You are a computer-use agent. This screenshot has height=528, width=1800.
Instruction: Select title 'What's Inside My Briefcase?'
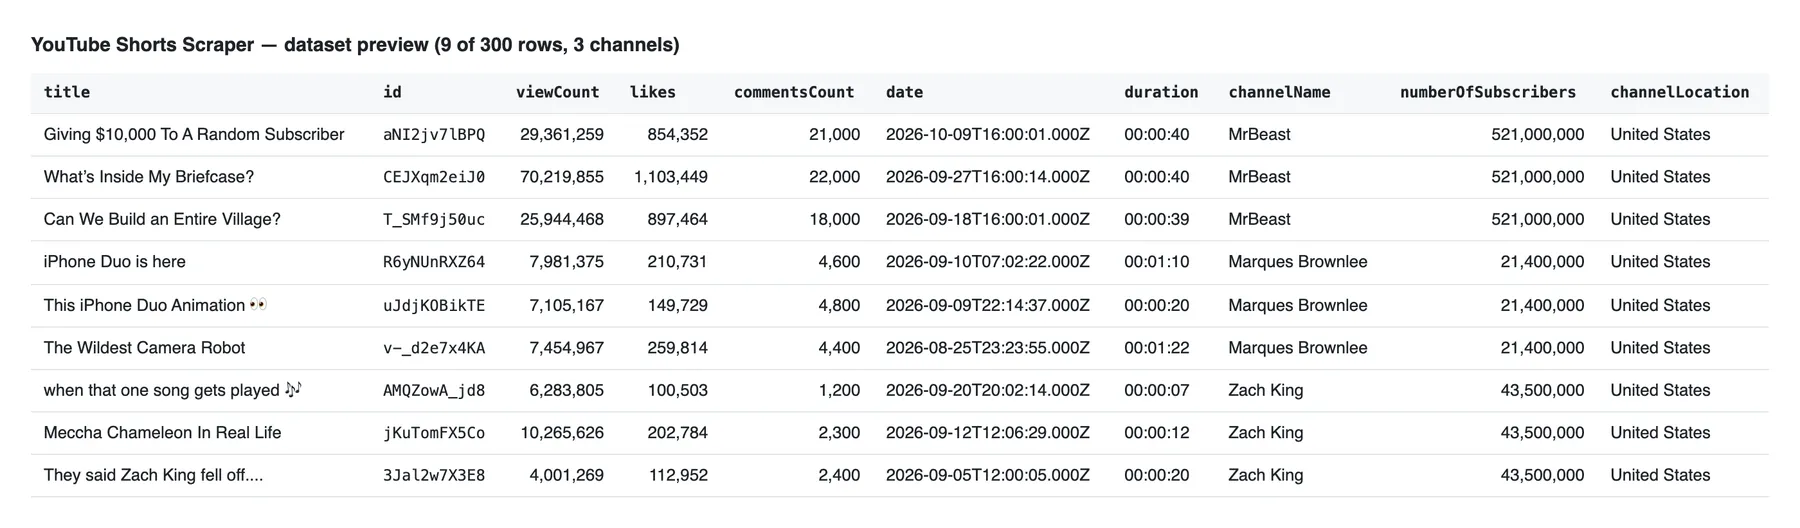tap(149, 177)
